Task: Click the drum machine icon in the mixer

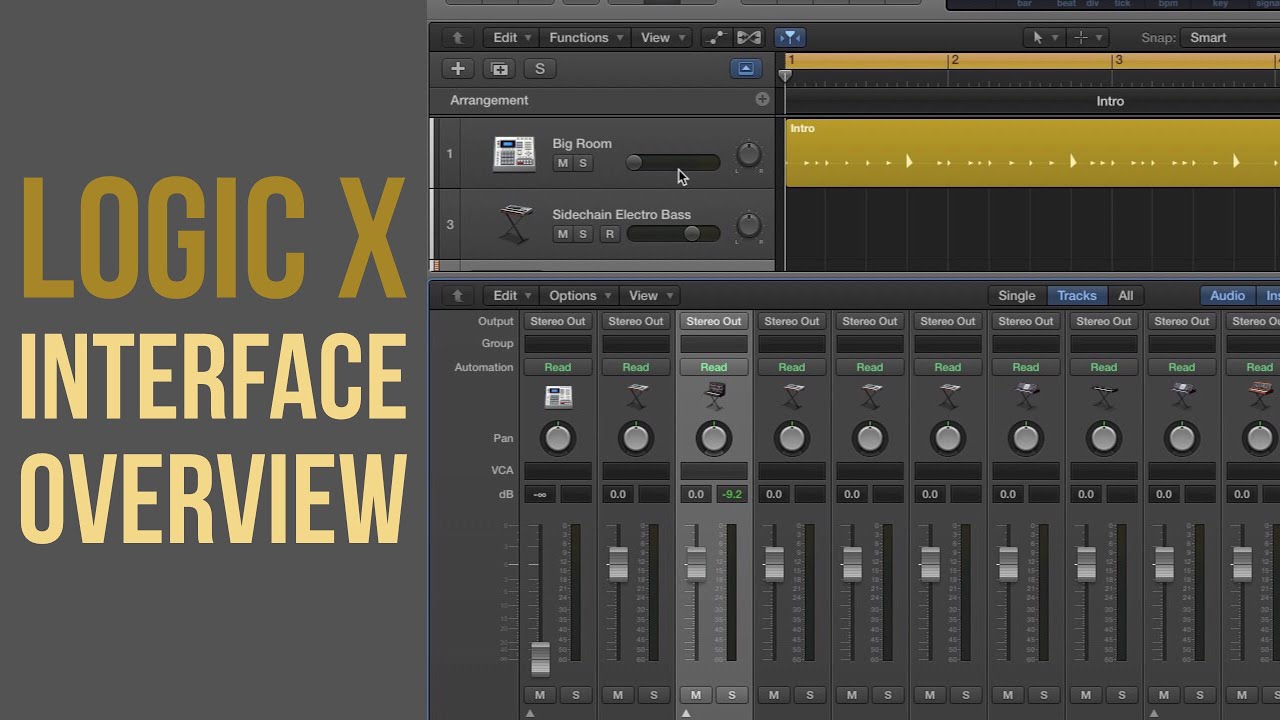Action: [x=558, y=397]
